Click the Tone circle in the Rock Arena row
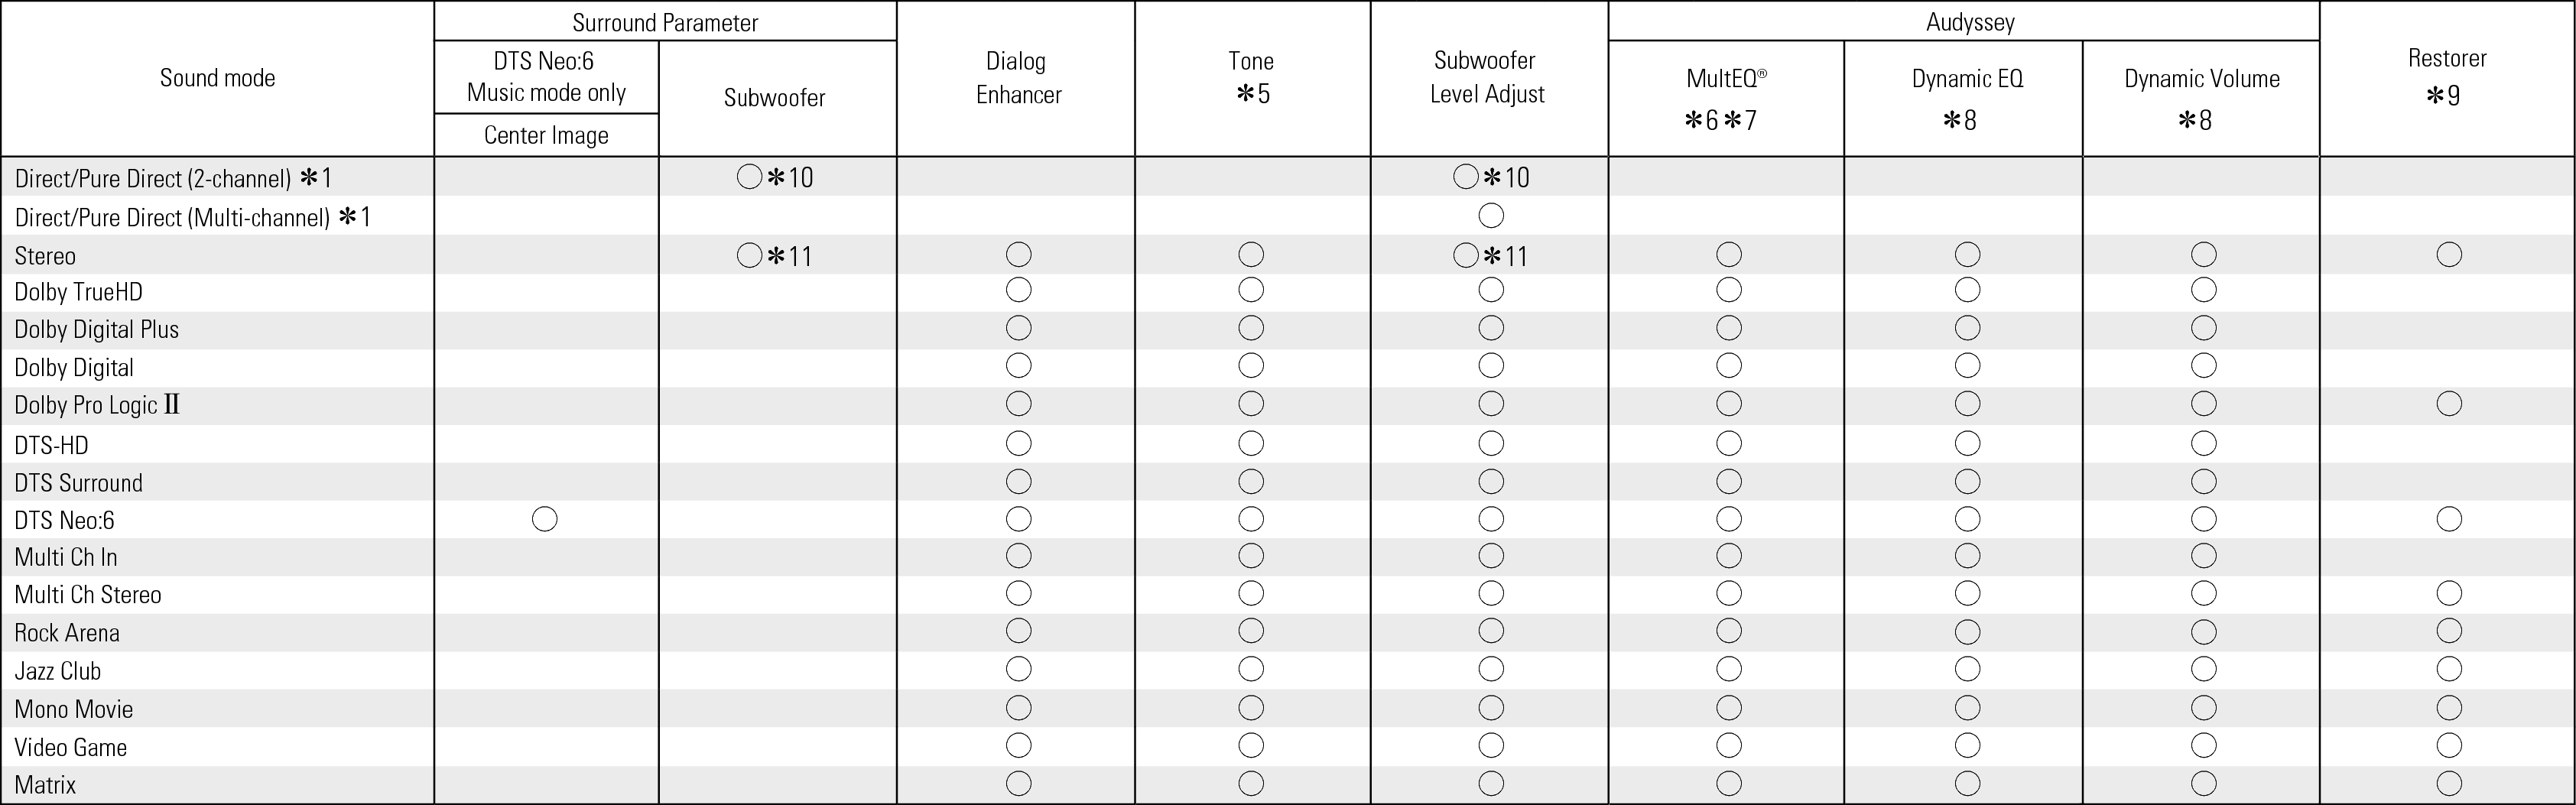This screenshot has height=805, width=2576. coord(1251,632)
